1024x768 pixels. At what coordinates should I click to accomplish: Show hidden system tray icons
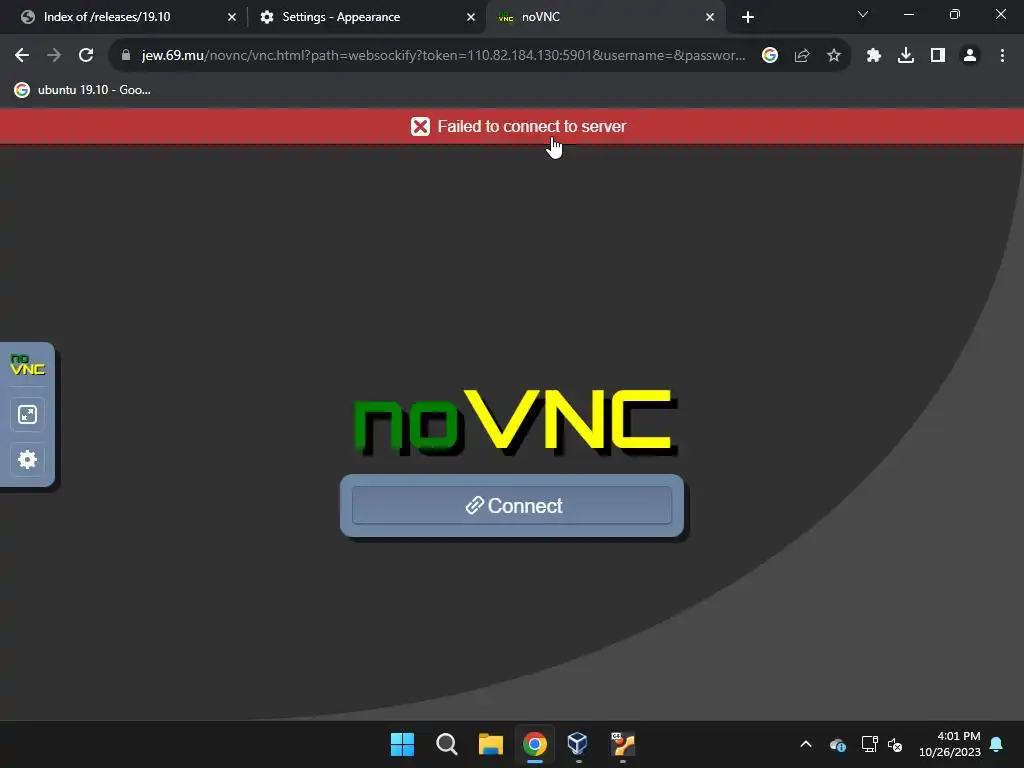pyautogui.click(x=806, y=744)
